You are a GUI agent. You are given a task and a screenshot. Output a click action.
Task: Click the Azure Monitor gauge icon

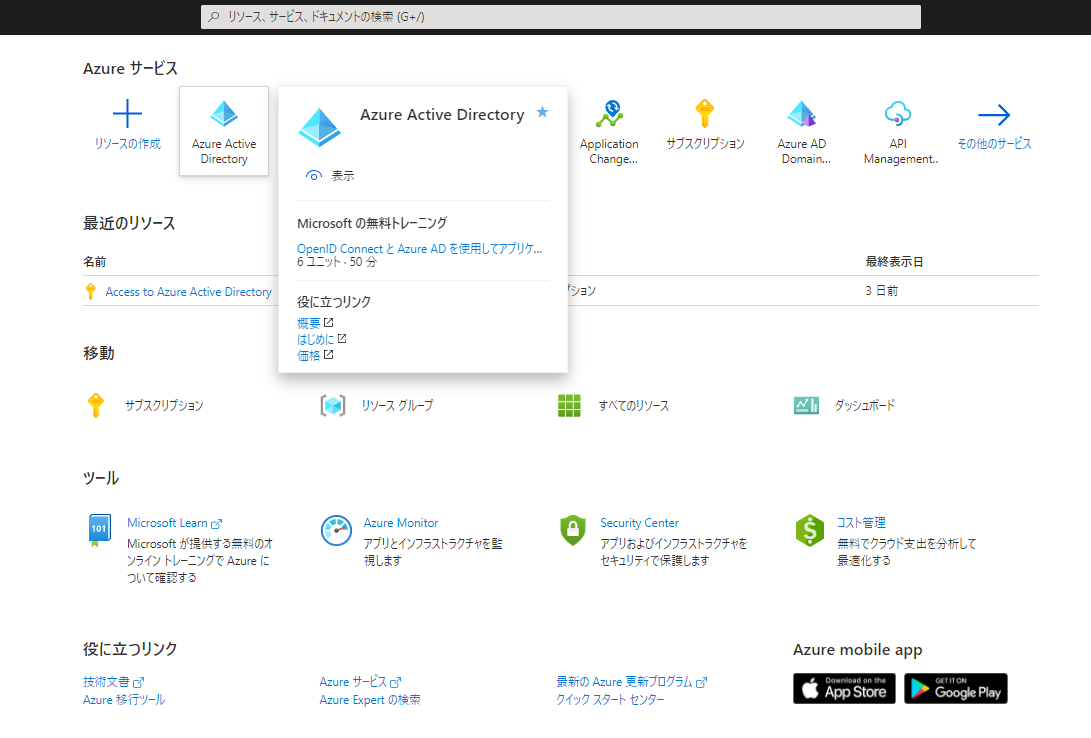[336, 531]
